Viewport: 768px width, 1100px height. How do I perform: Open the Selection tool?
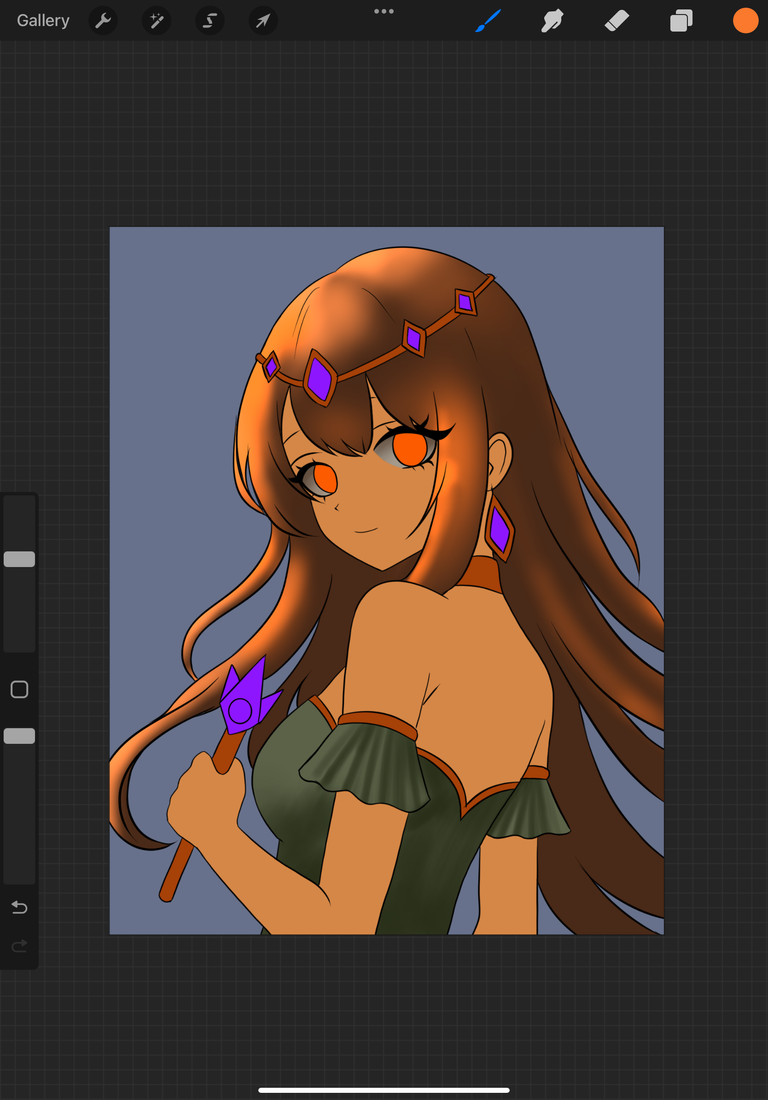pyautogui.click(x=210, y=20)
